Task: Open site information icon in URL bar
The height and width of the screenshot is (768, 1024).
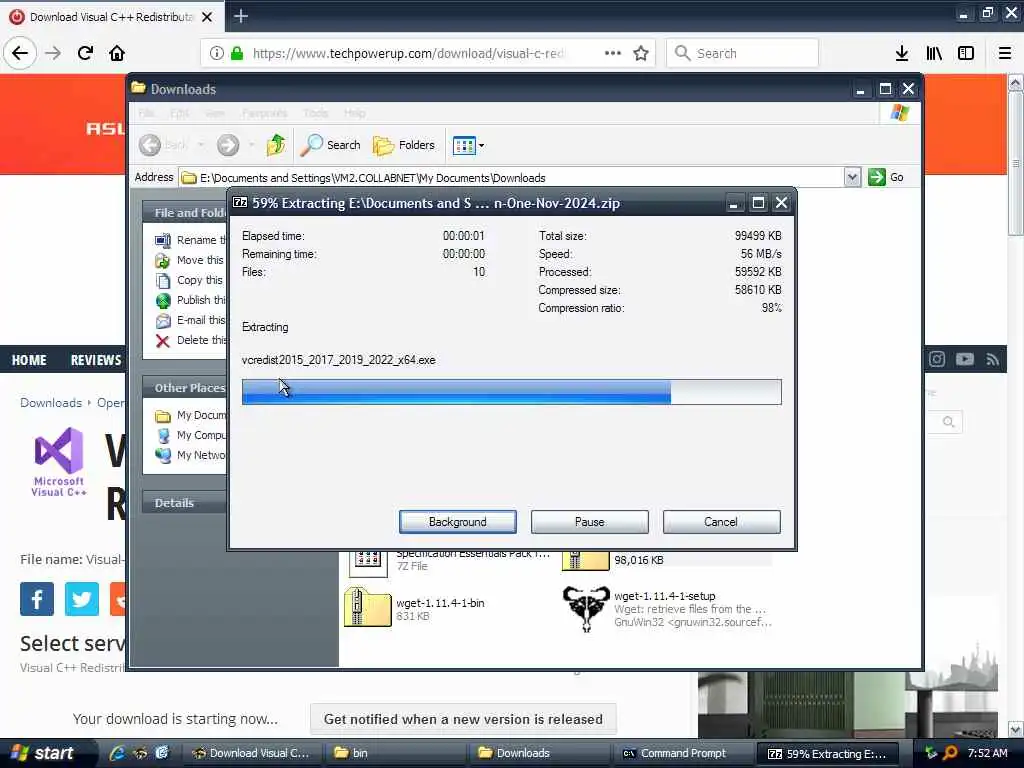Action: (216, 53)
